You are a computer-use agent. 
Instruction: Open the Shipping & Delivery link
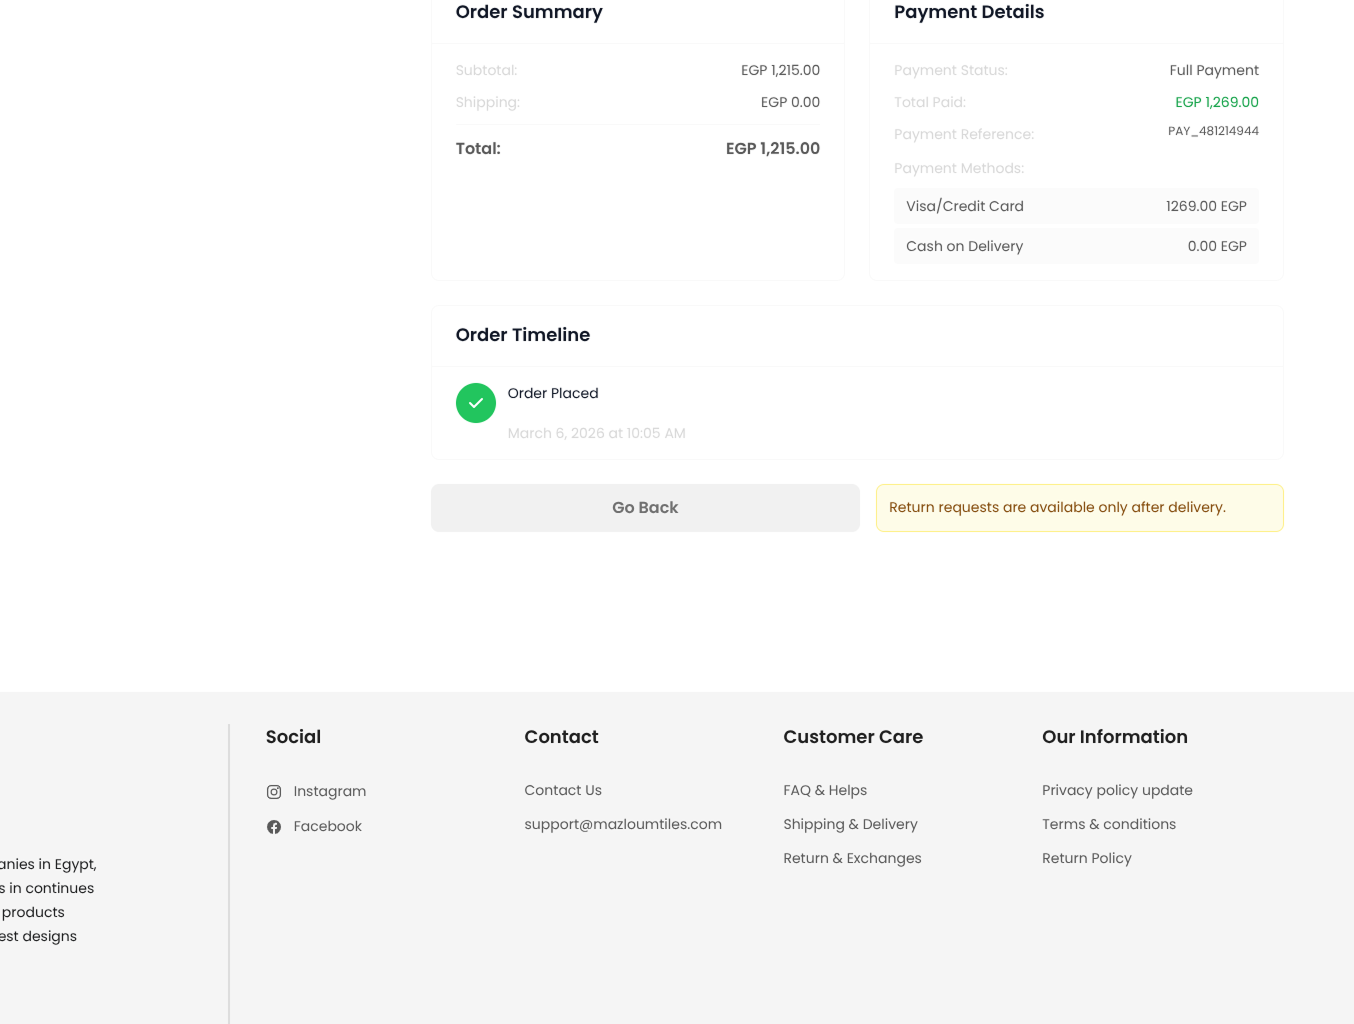coord(850,824)
